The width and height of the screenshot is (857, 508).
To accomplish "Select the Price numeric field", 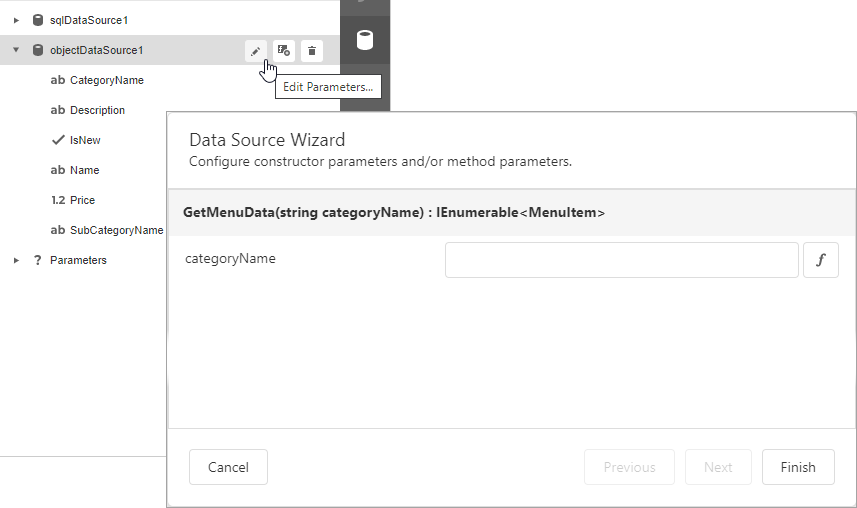I will click(x=82, y=200).
